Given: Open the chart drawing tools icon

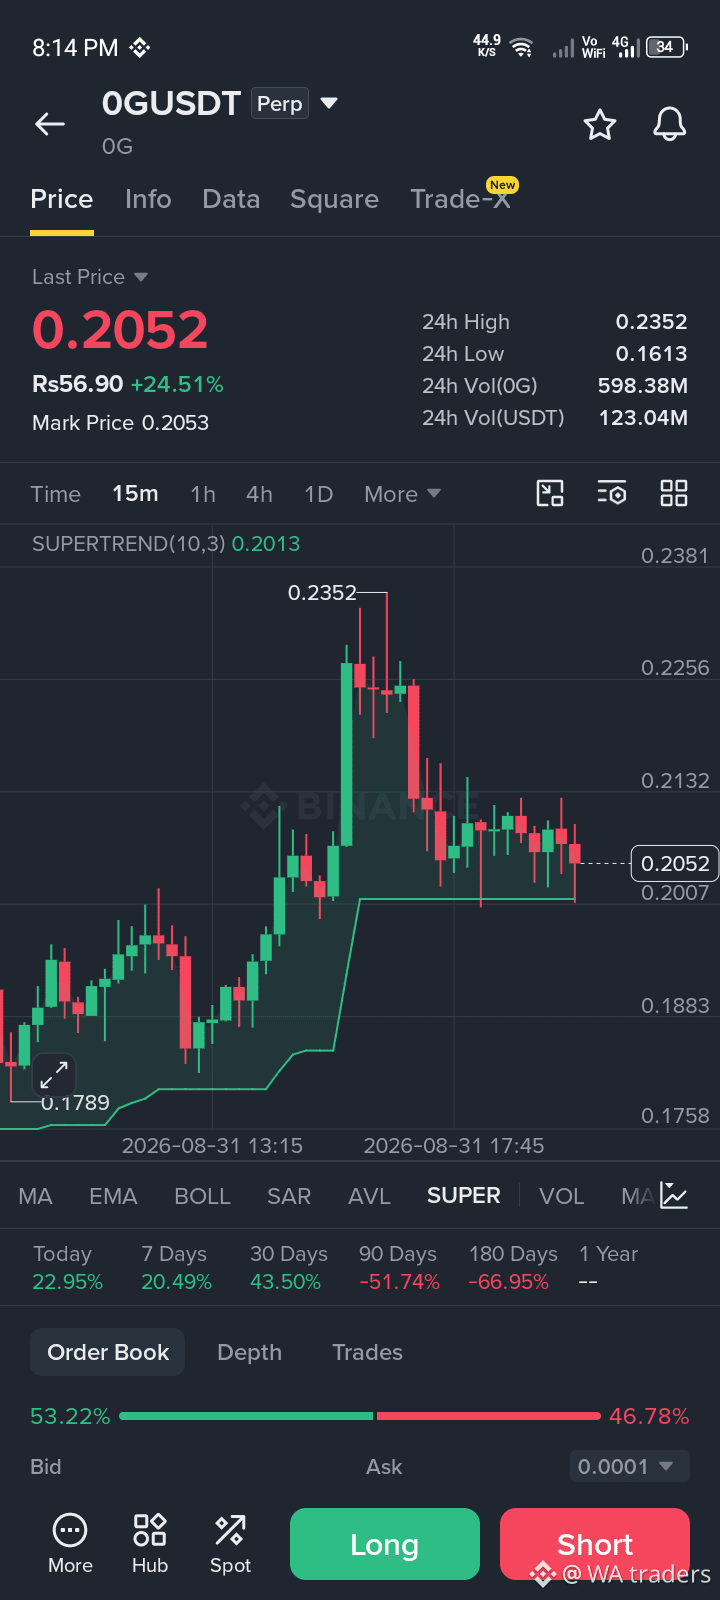Looking at the screenshot, I should point(550,493).
